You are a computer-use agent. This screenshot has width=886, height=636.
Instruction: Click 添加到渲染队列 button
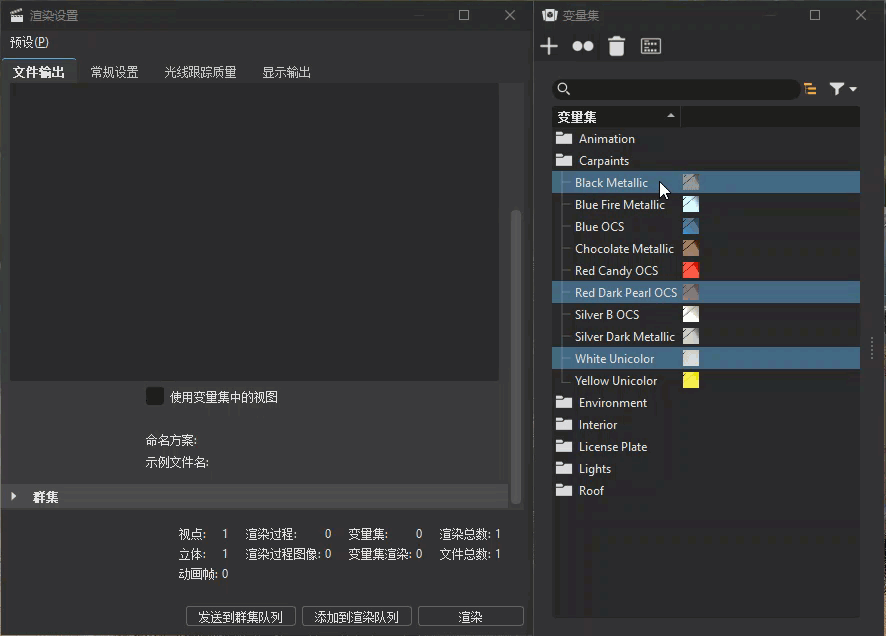click(356, 616)
